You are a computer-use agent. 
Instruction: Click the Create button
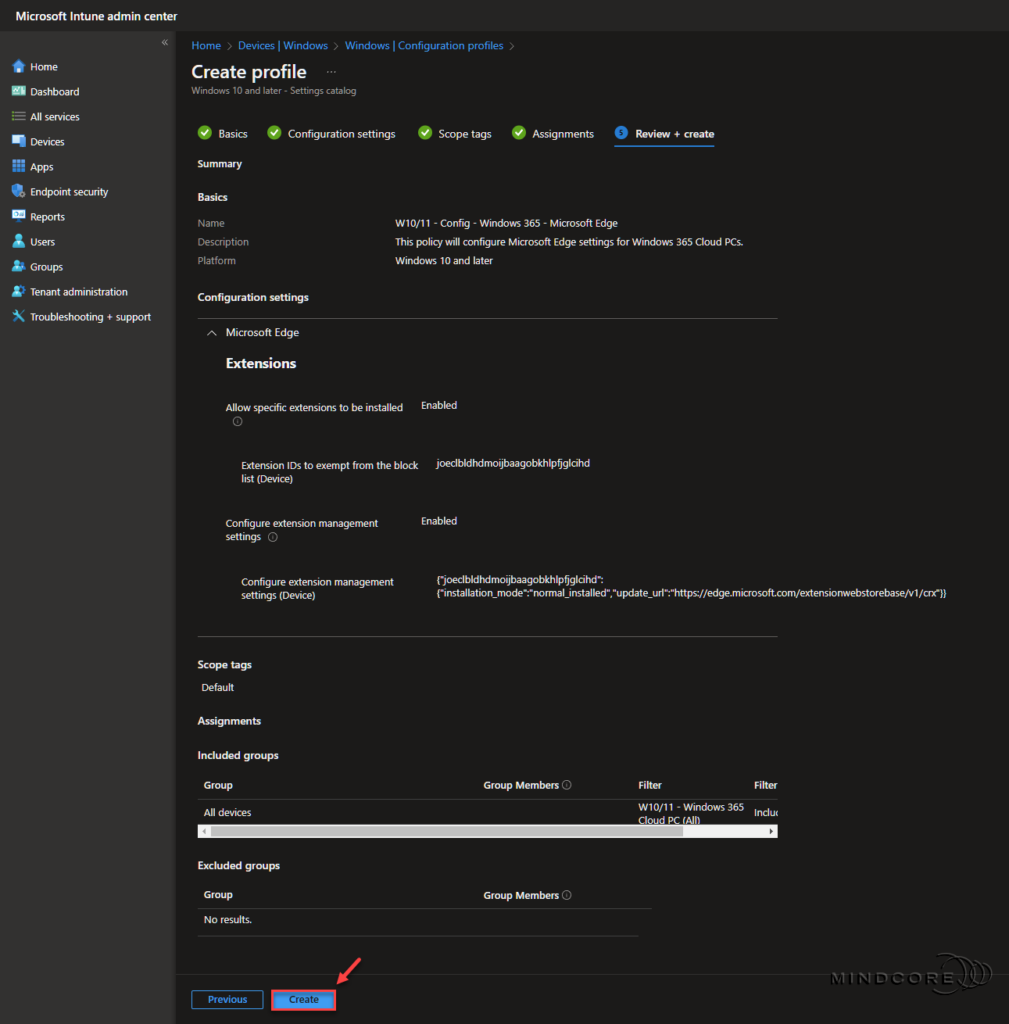303,999
